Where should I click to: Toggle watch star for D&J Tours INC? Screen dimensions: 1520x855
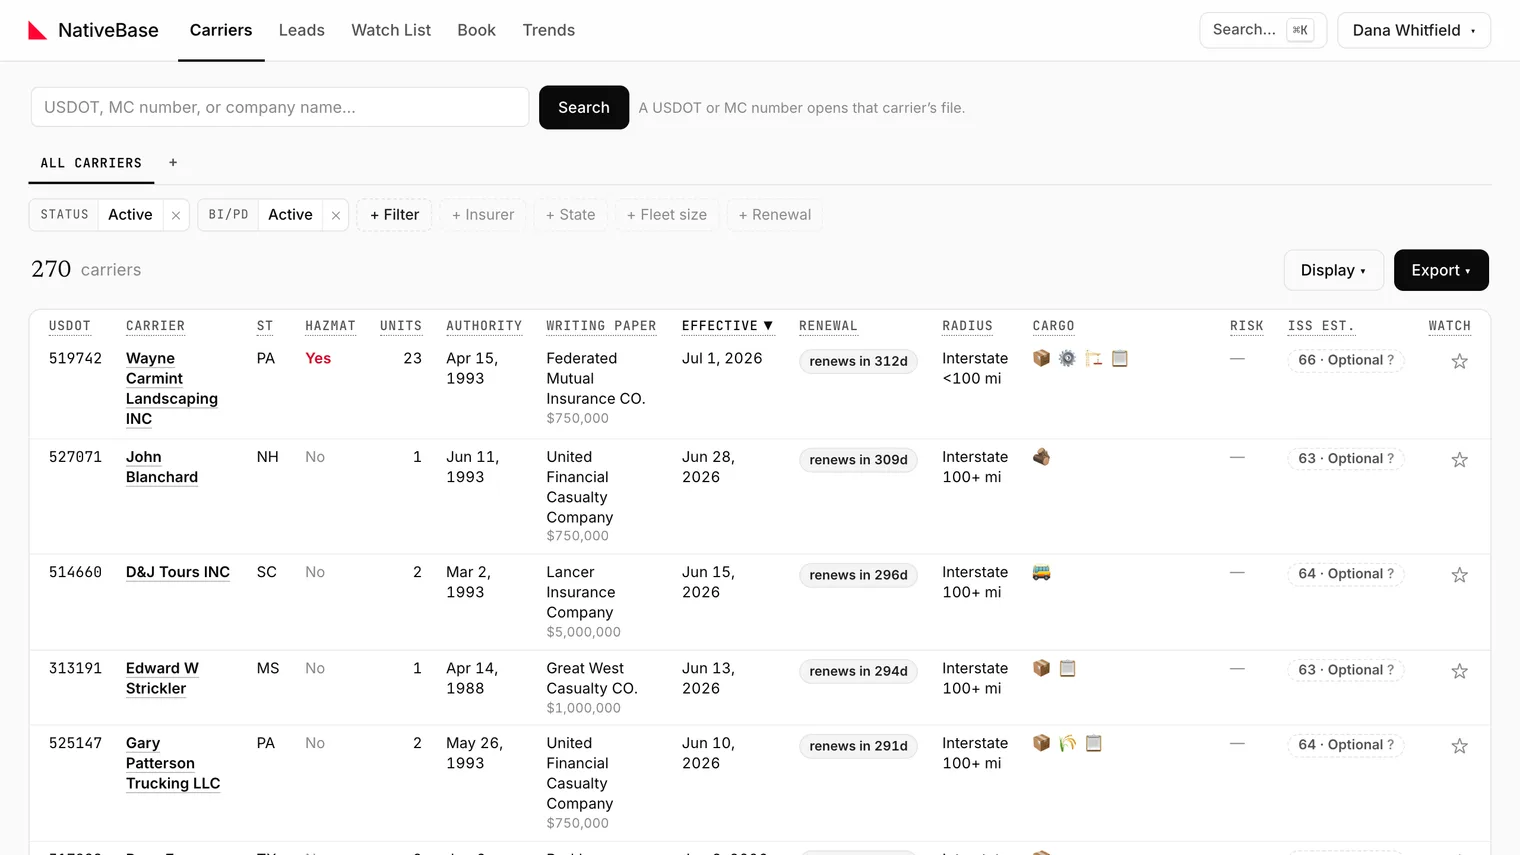click(1459, 574)
